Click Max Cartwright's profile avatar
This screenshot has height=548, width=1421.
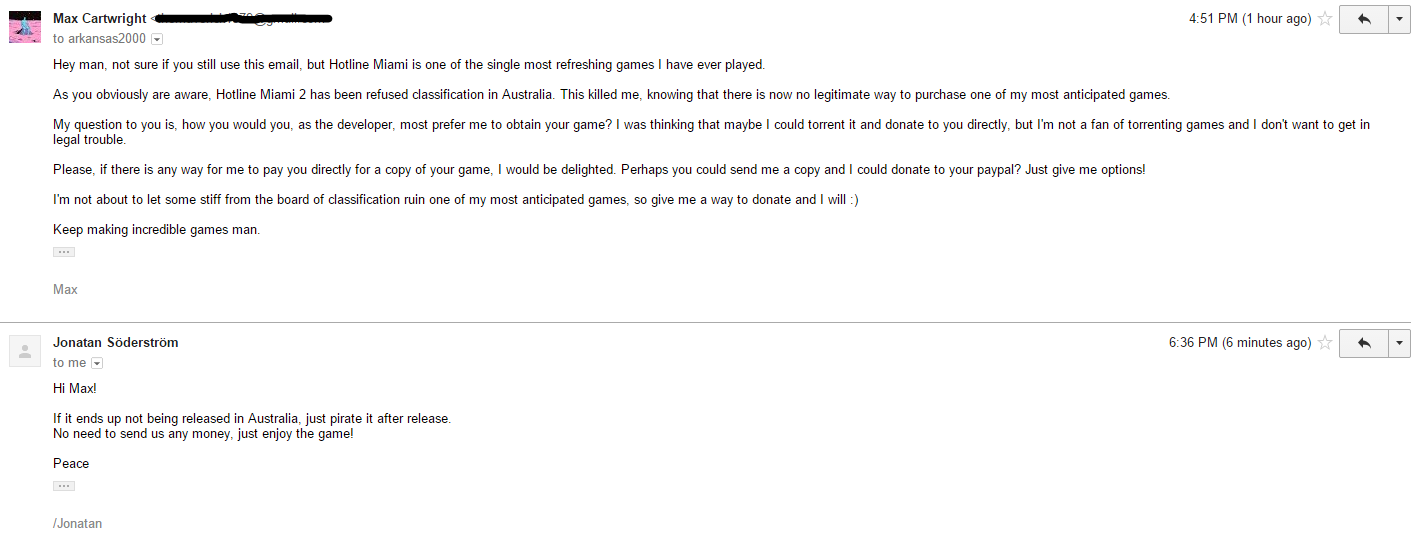(25, 27)
